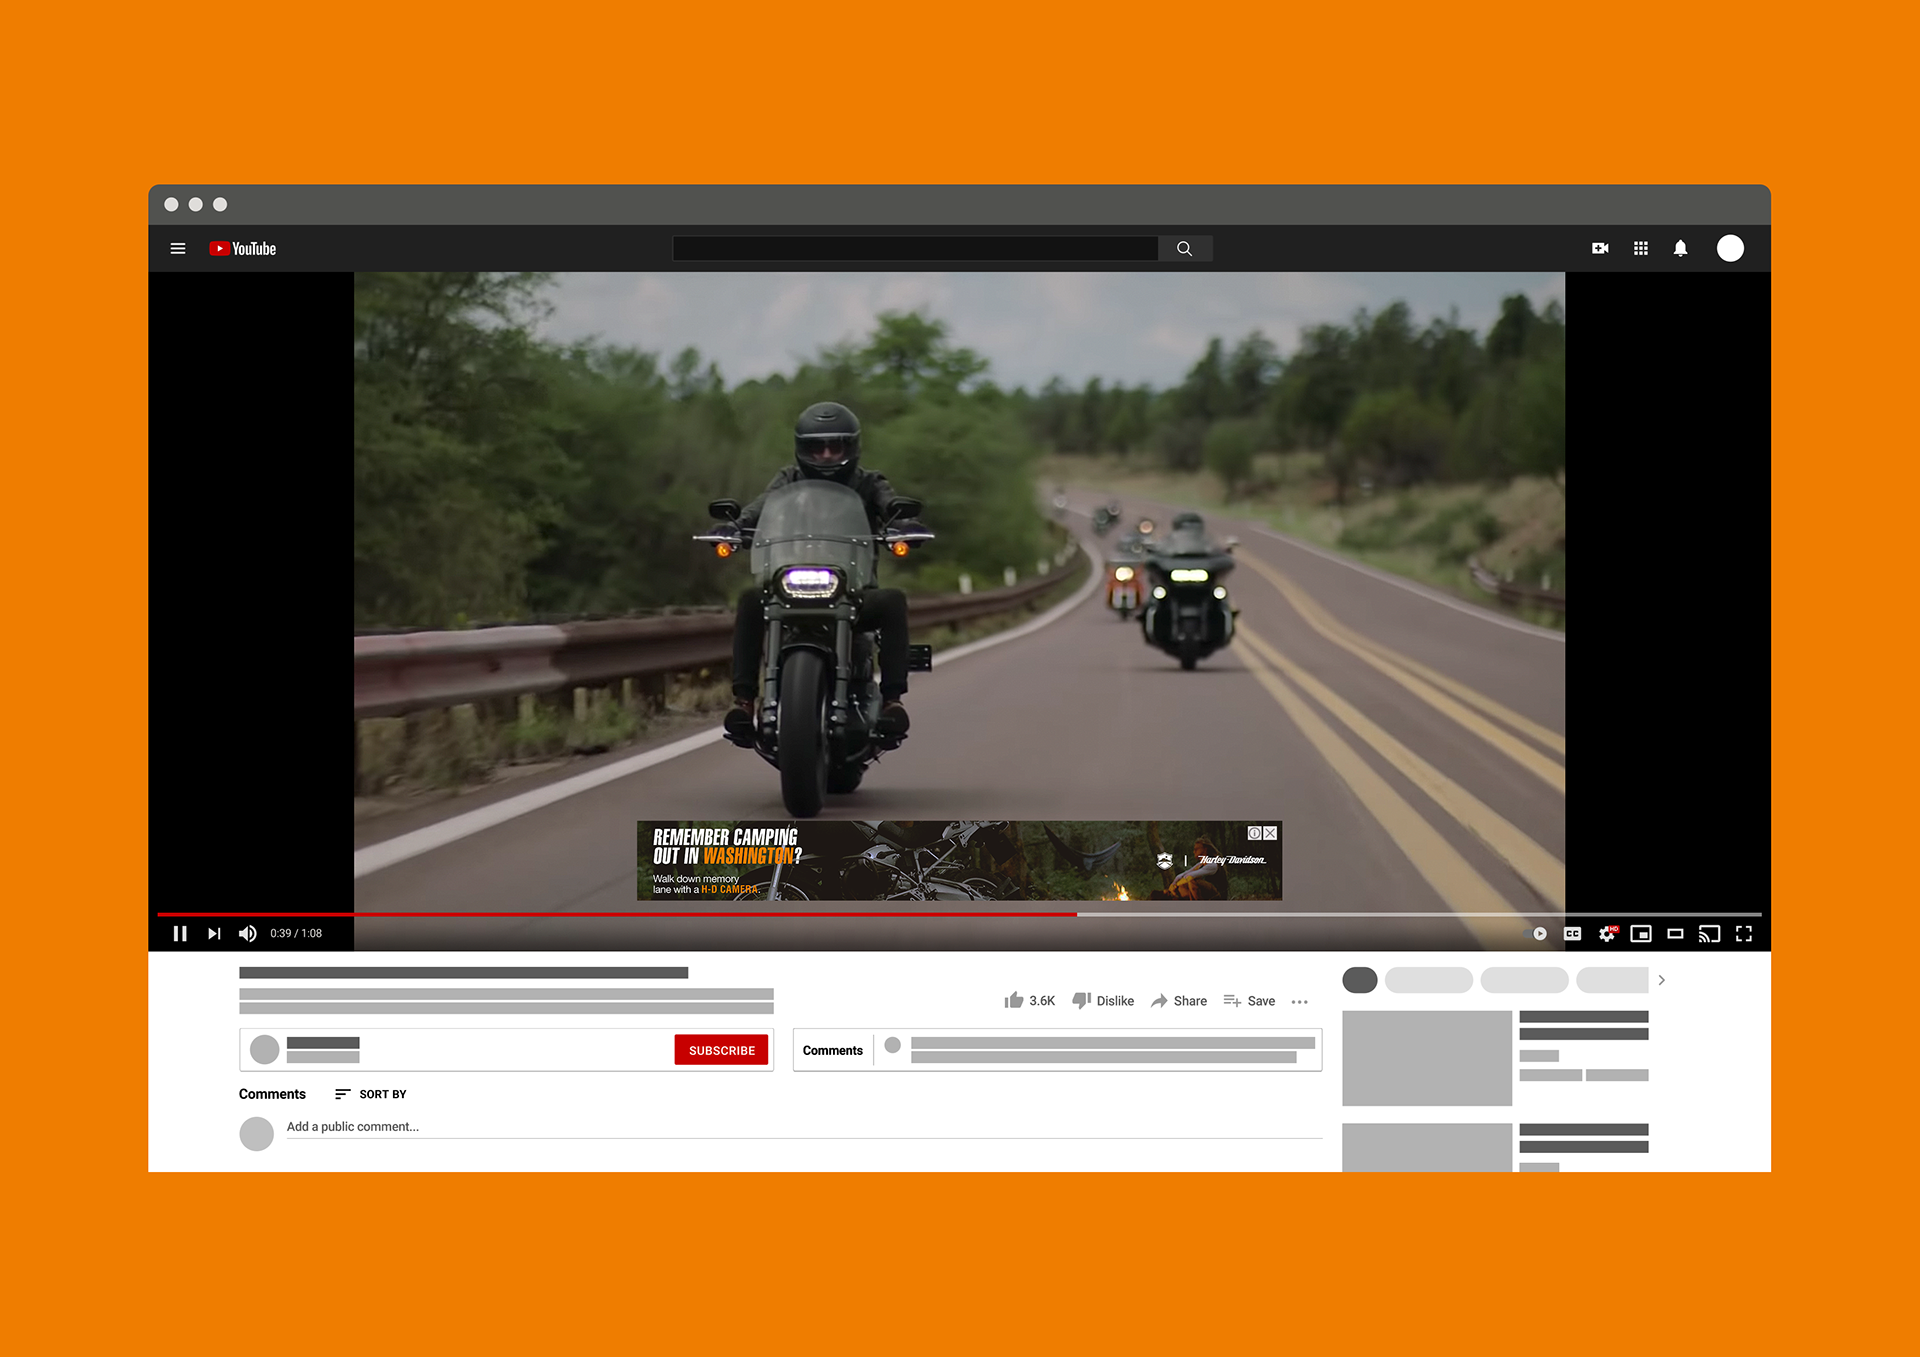Open the channel avatar

[x=264, y=1050]
